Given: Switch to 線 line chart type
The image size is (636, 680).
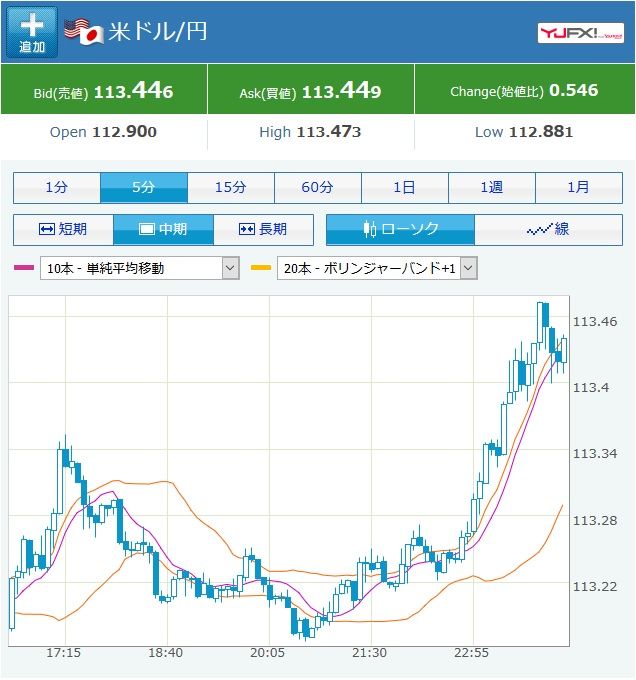Looking at the screenshot, I should point(548,229).
